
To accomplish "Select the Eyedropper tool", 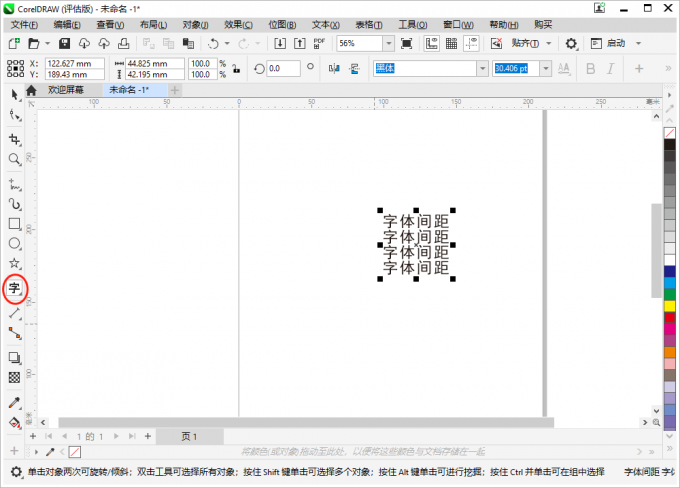I will pyautogui.click(x=15, y=403).
